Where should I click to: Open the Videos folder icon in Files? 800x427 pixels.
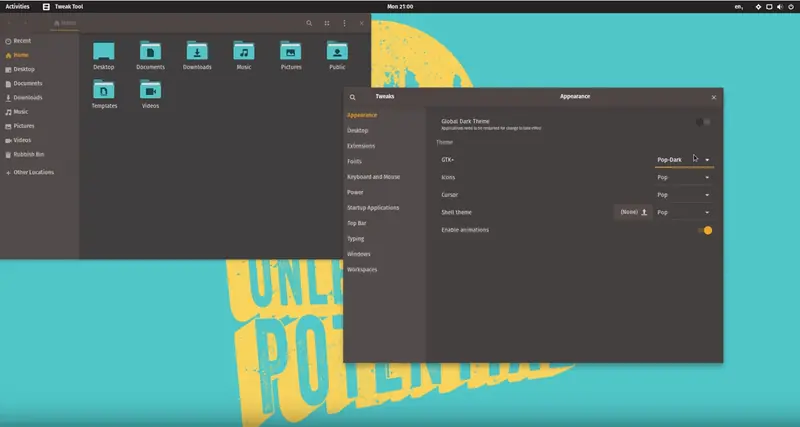point(151,90)
